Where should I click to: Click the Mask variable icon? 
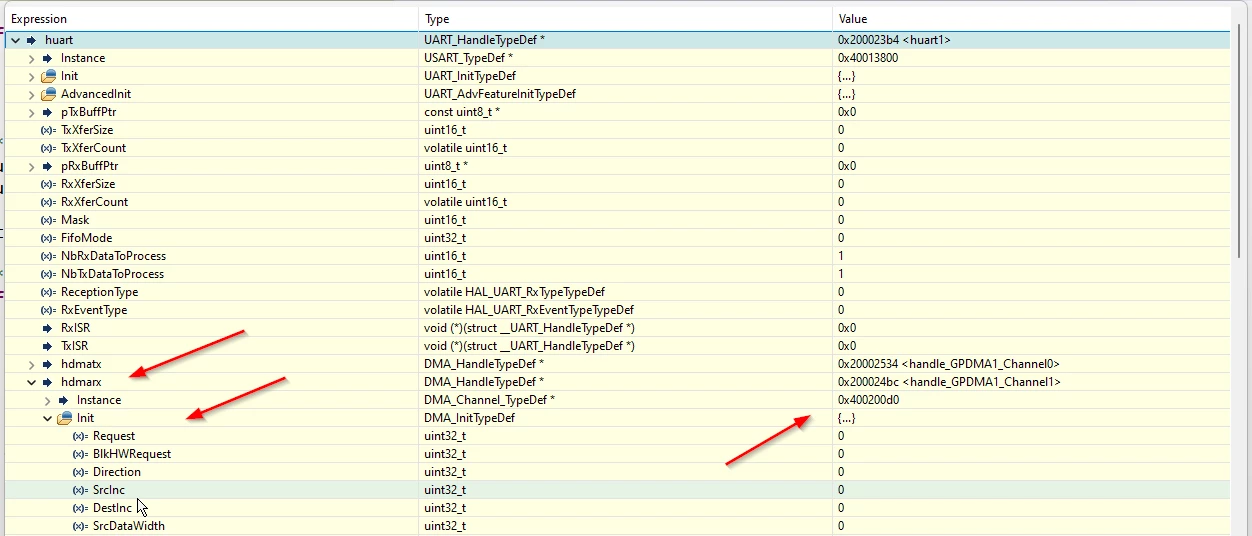coord(48,220)
